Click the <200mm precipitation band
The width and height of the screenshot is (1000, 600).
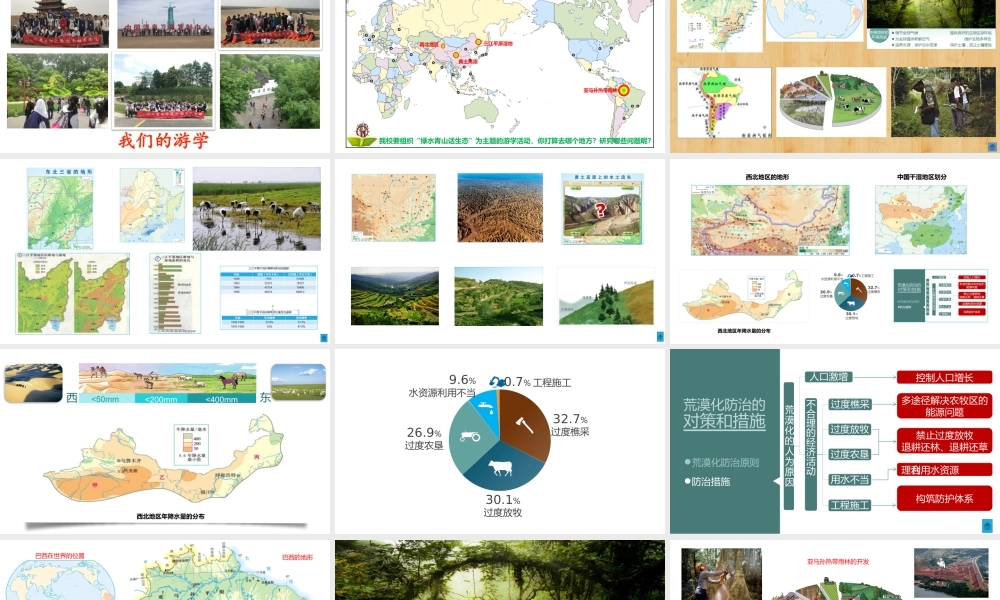coord(161,399)
